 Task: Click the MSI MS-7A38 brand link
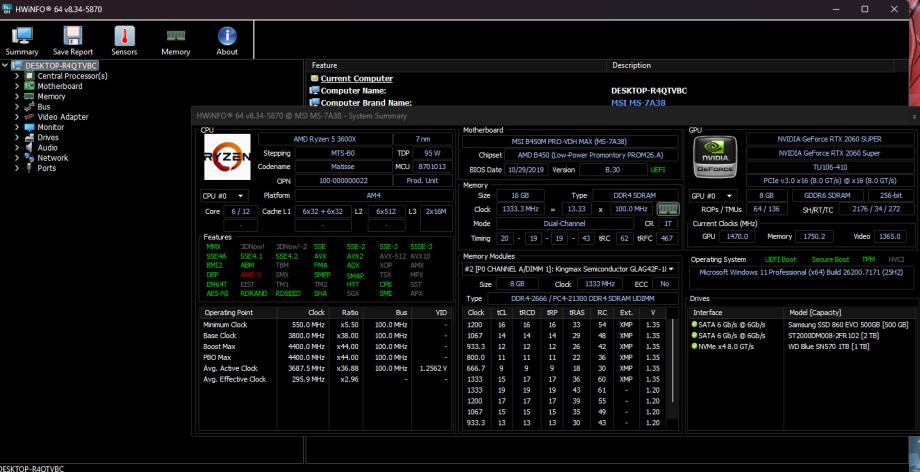pyautogui.click(x=640, y=102)
